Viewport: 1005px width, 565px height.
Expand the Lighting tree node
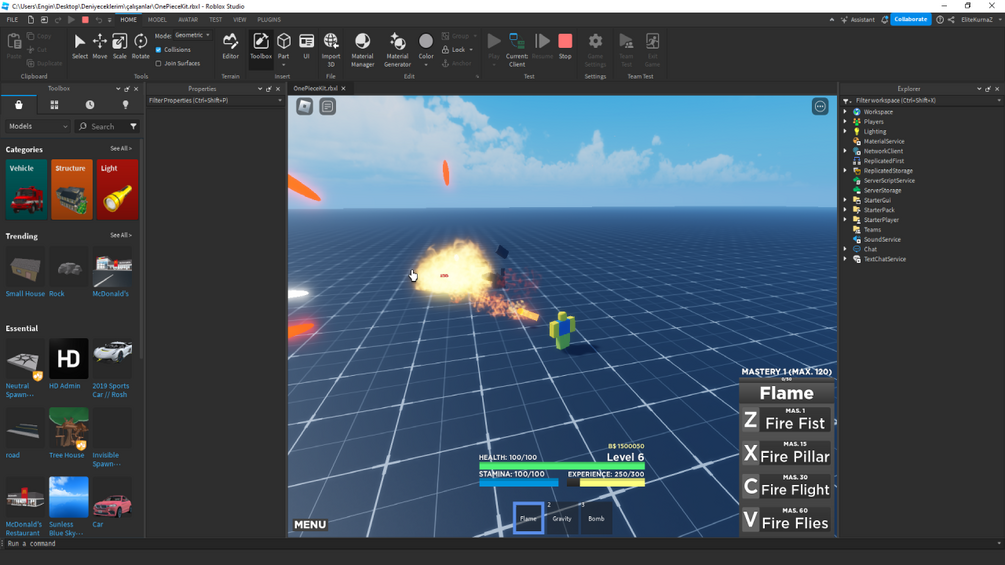845,131
